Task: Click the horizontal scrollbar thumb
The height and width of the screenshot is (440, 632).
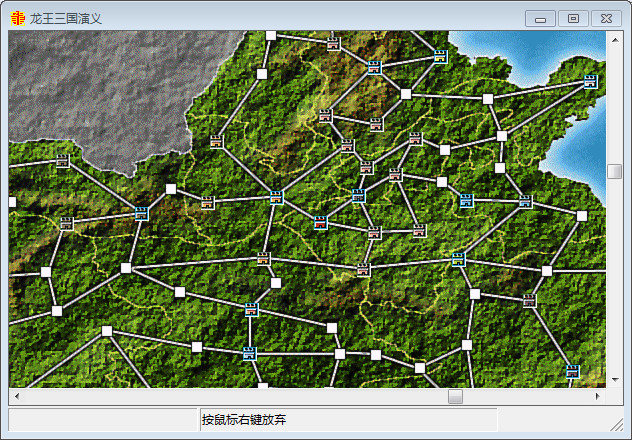Action: [x=455, y=397]
